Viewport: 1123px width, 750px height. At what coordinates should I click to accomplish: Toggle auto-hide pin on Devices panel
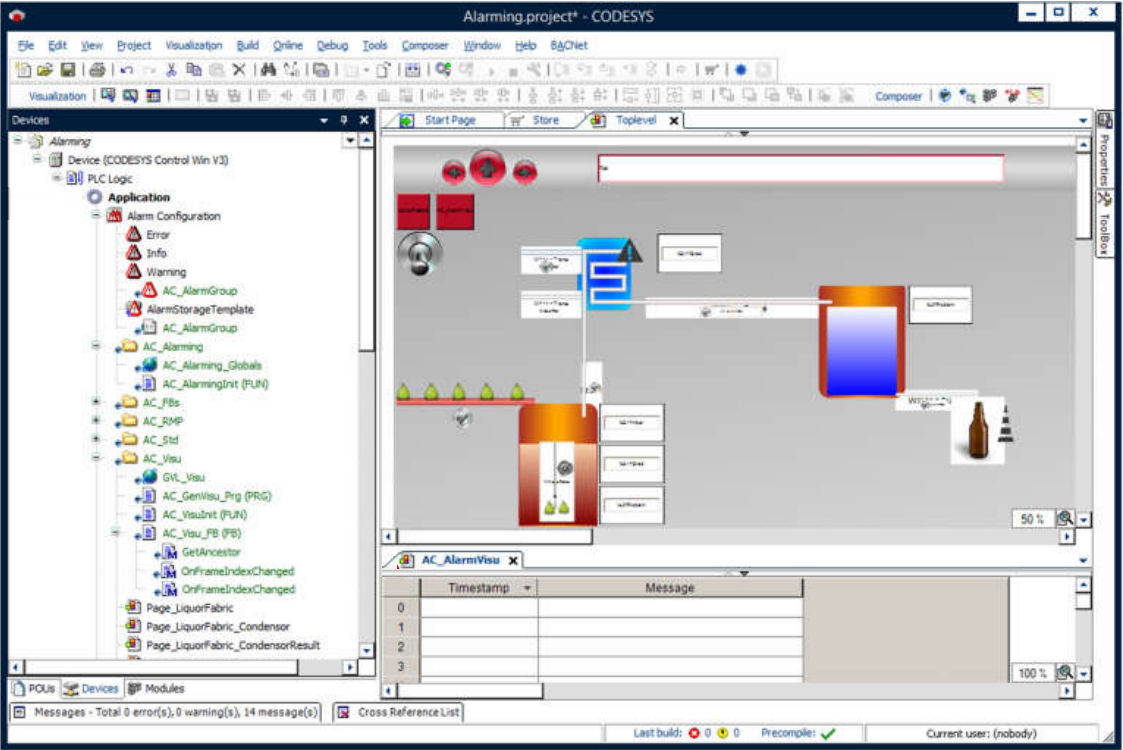(x=344, y=120)
